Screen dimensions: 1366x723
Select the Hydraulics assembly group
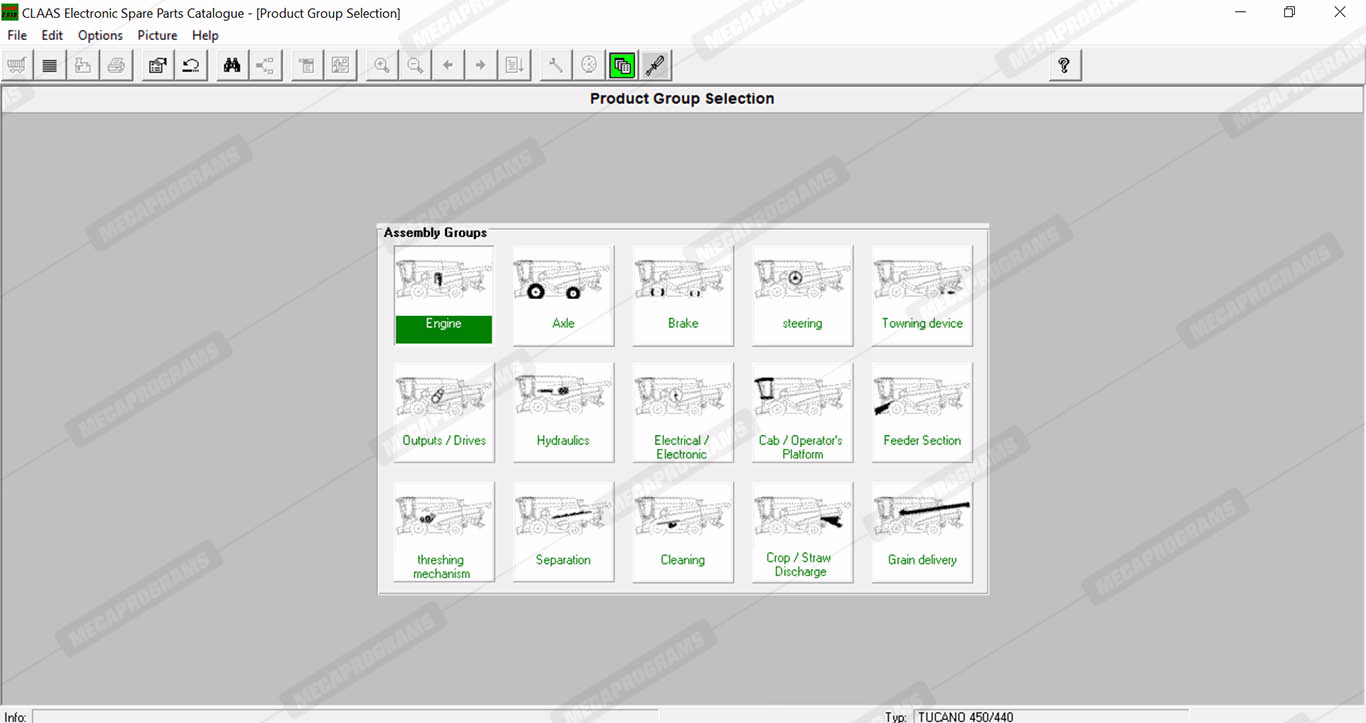[x=563, y=412]
